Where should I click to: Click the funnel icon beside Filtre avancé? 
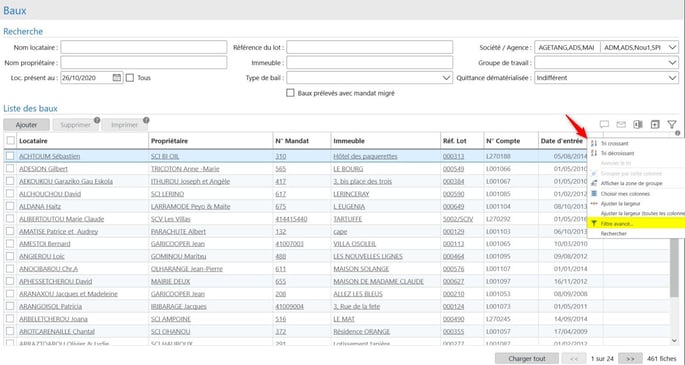pos(594,224)
